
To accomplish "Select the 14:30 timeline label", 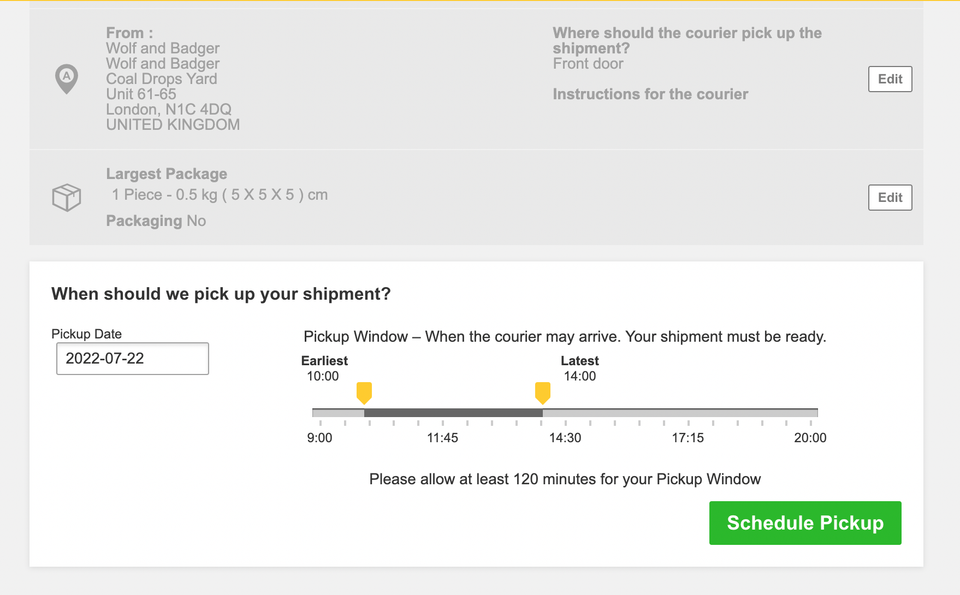I will [x=565, y=438].
